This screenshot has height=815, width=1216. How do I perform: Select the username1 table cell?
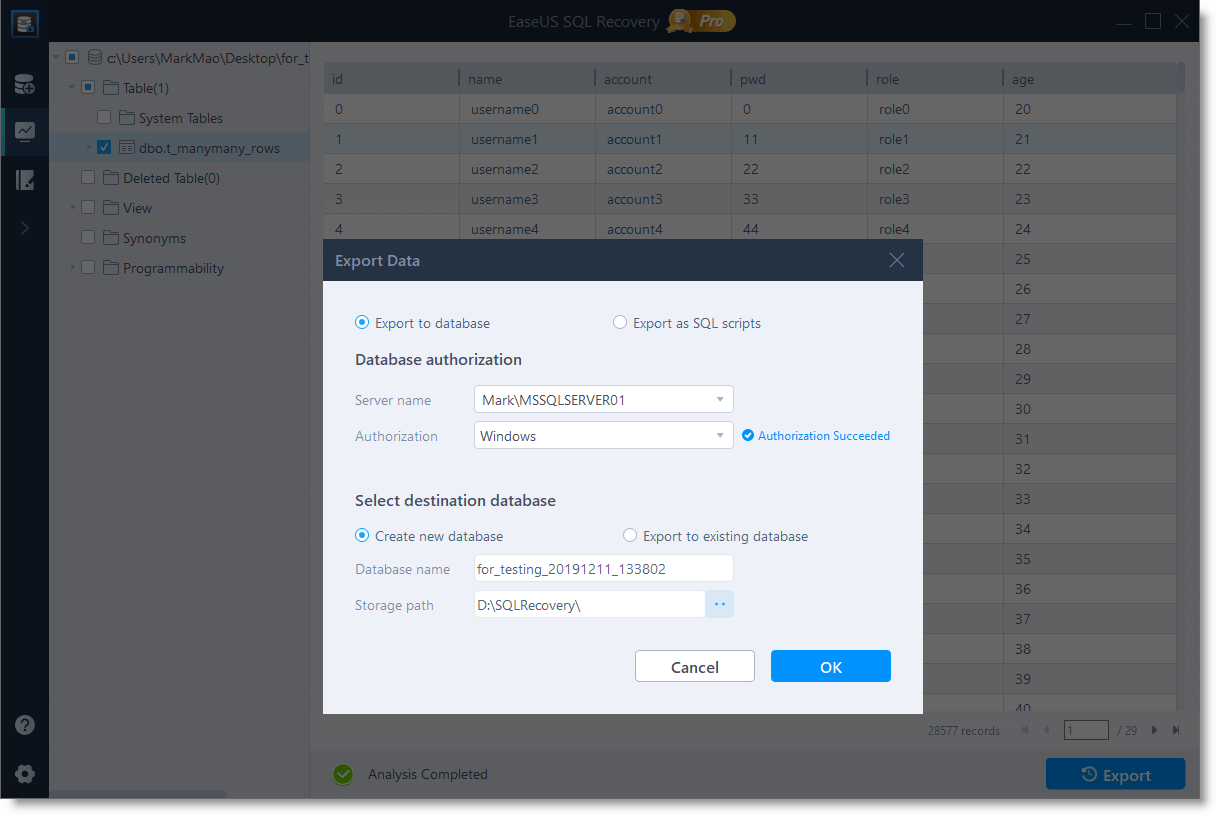tap(526, 139)
